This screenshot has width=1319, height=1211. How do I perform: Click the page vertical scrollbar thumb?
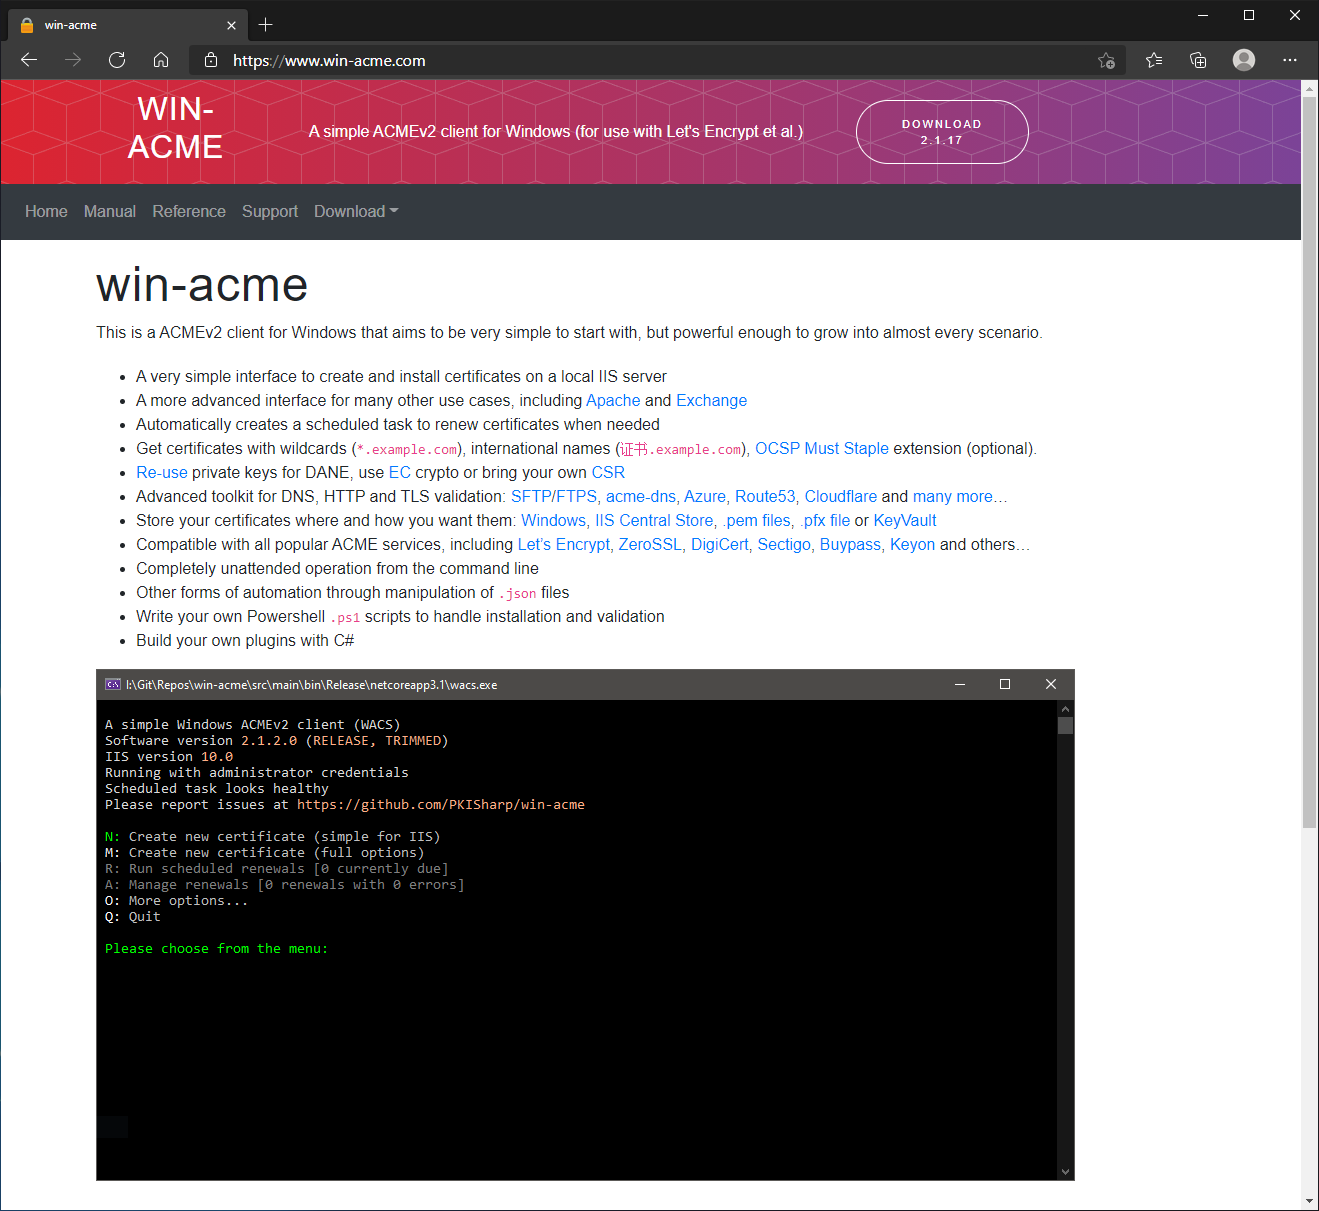point(1310,462)
